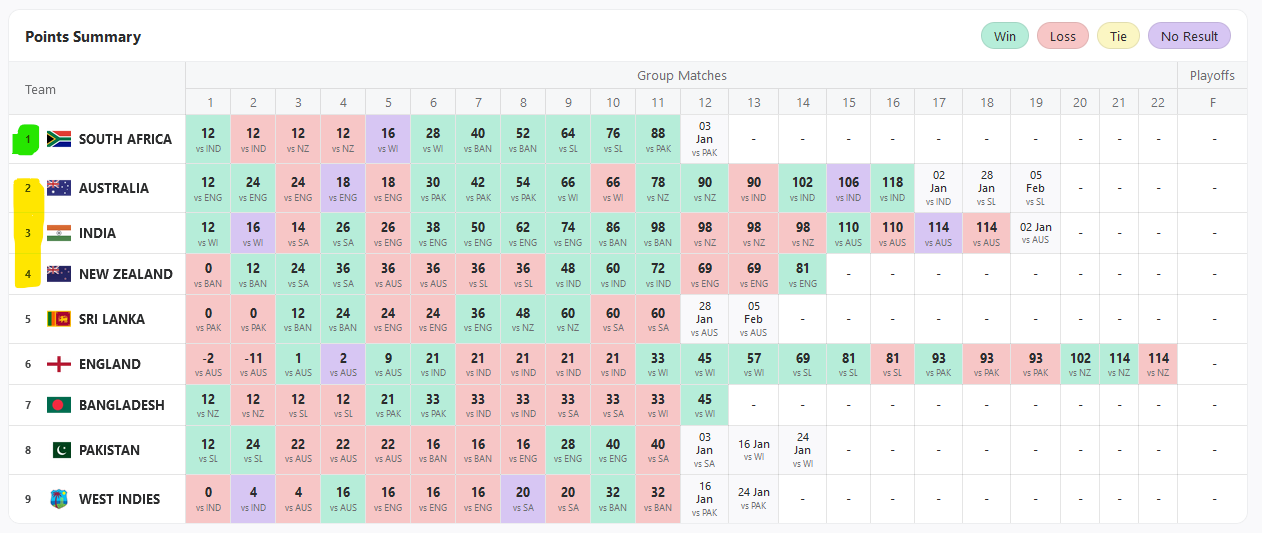Screen dimensions: 1262x533
Task: Click the Bangladesh flag icon
Action: pos(59,405)
